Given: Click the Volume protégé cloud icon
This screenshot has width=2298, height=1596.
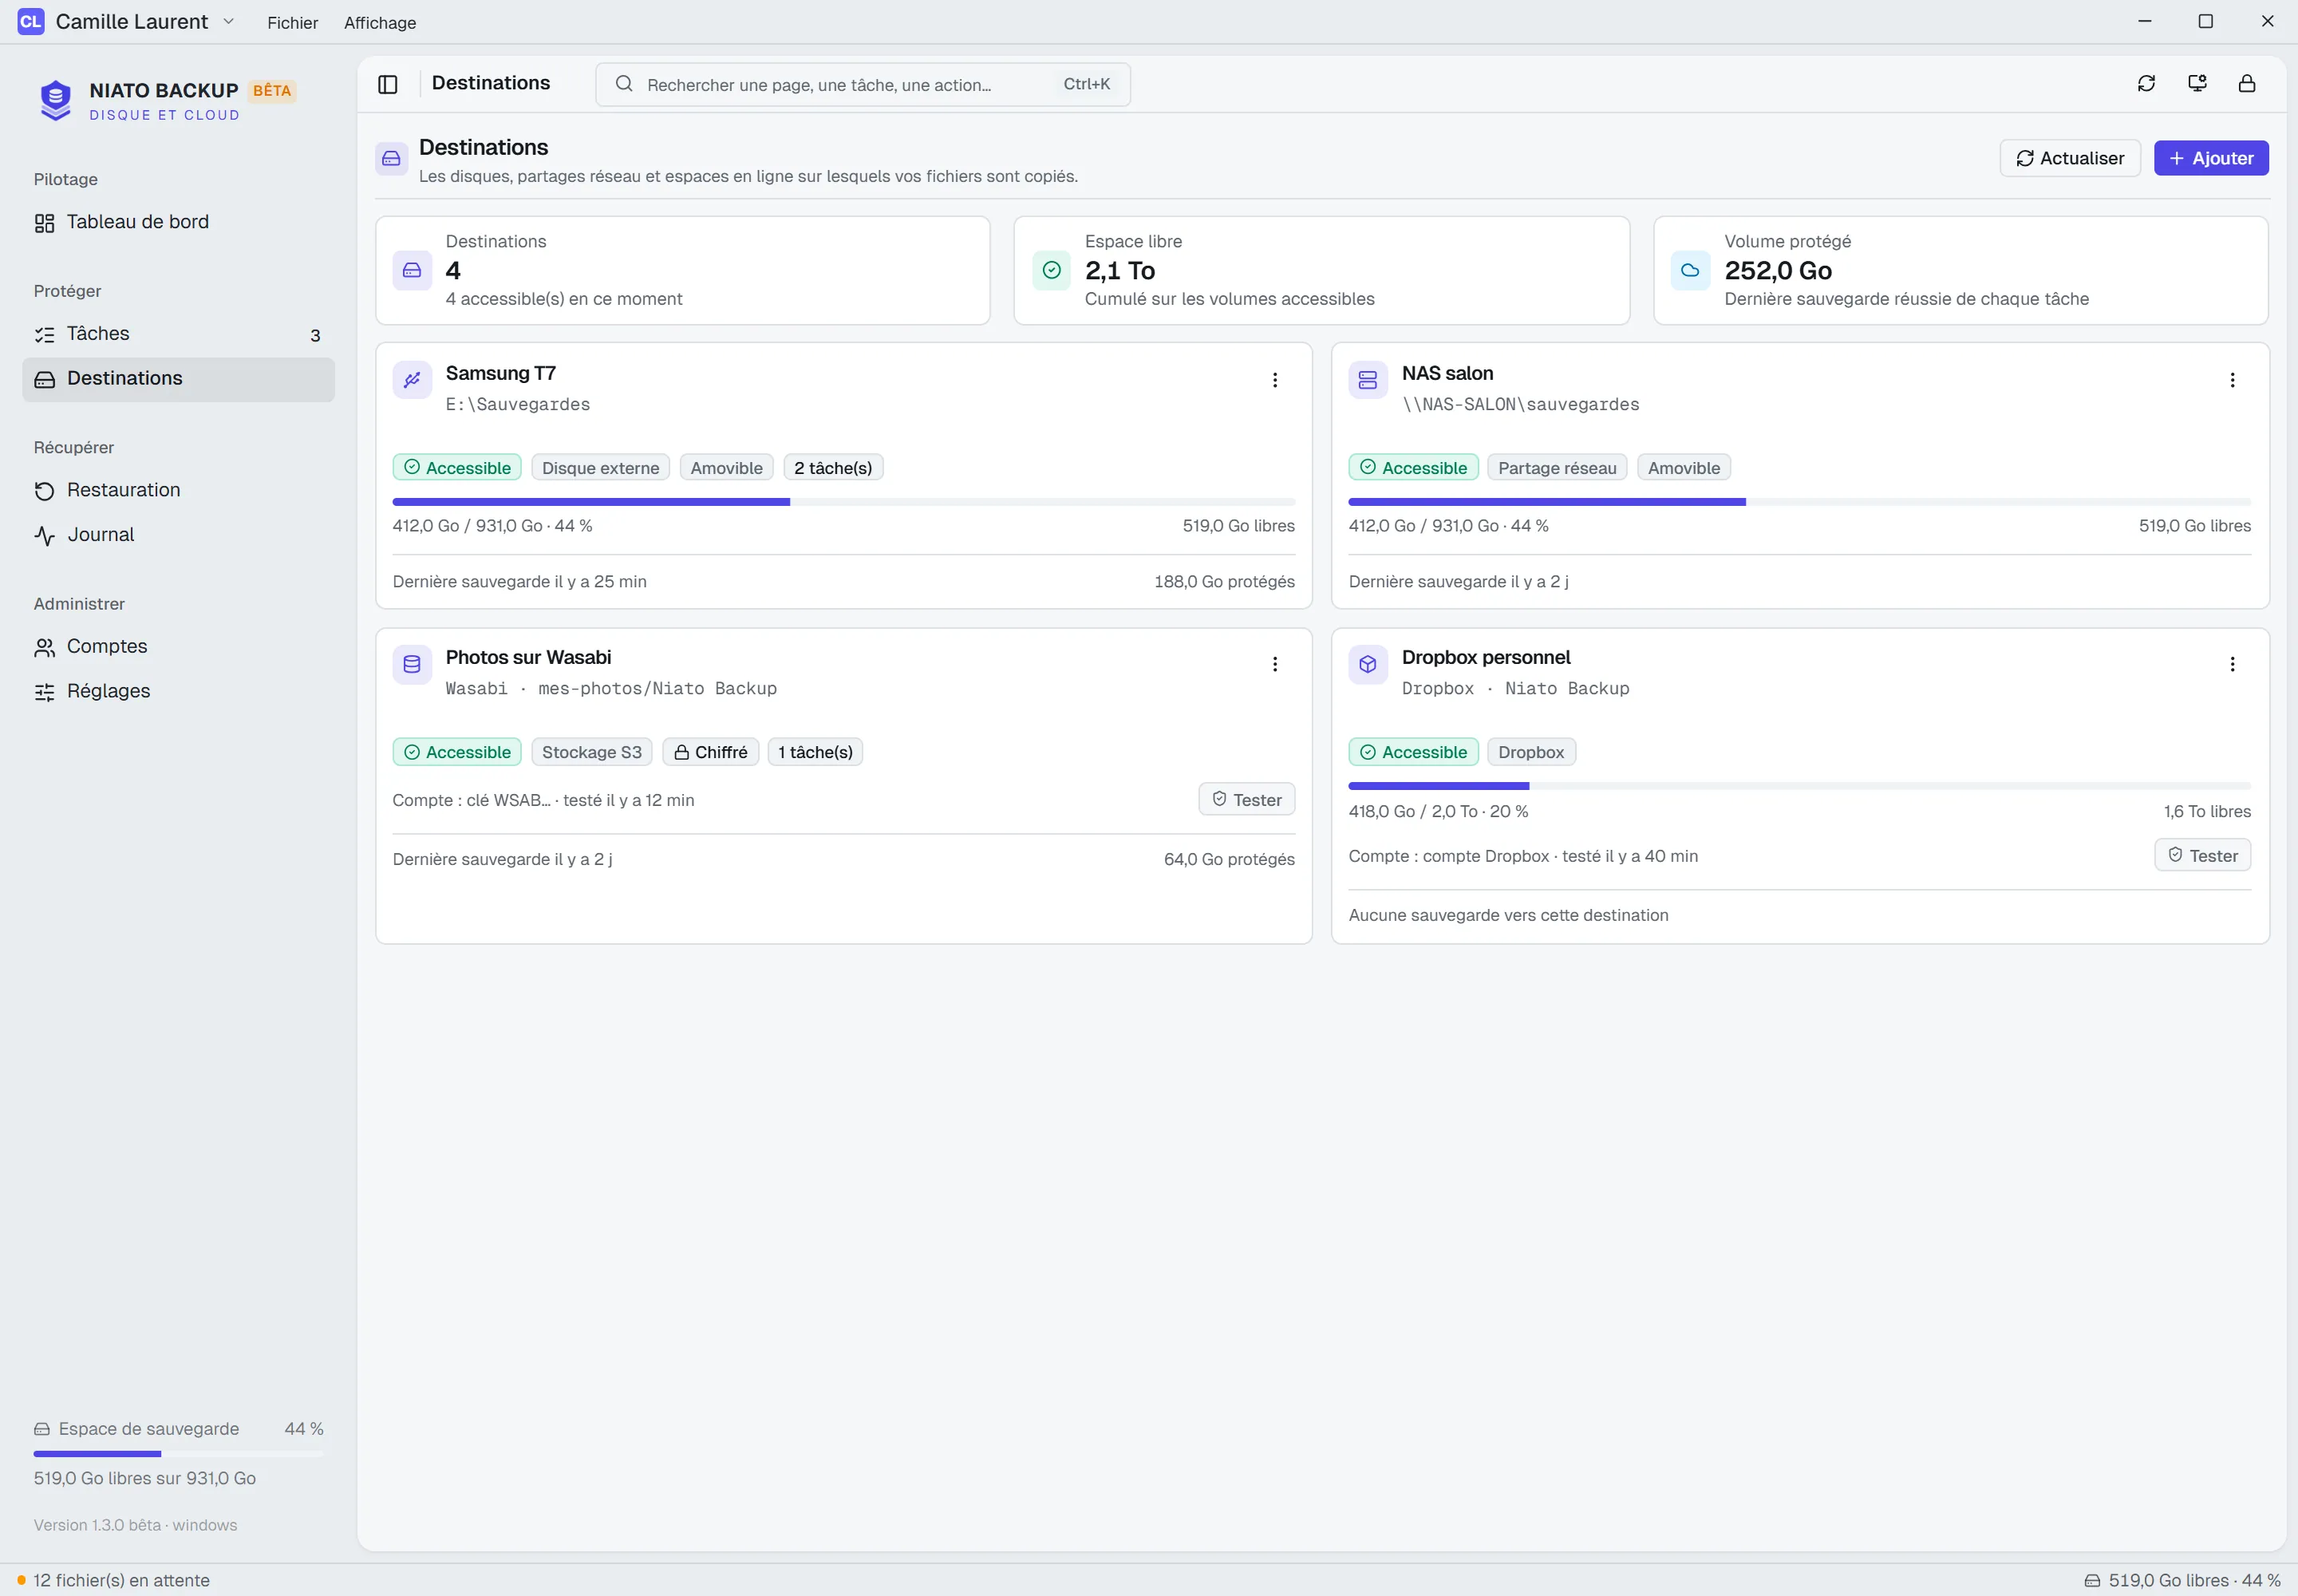Looking at the screenshot, I should [1690, 270].
